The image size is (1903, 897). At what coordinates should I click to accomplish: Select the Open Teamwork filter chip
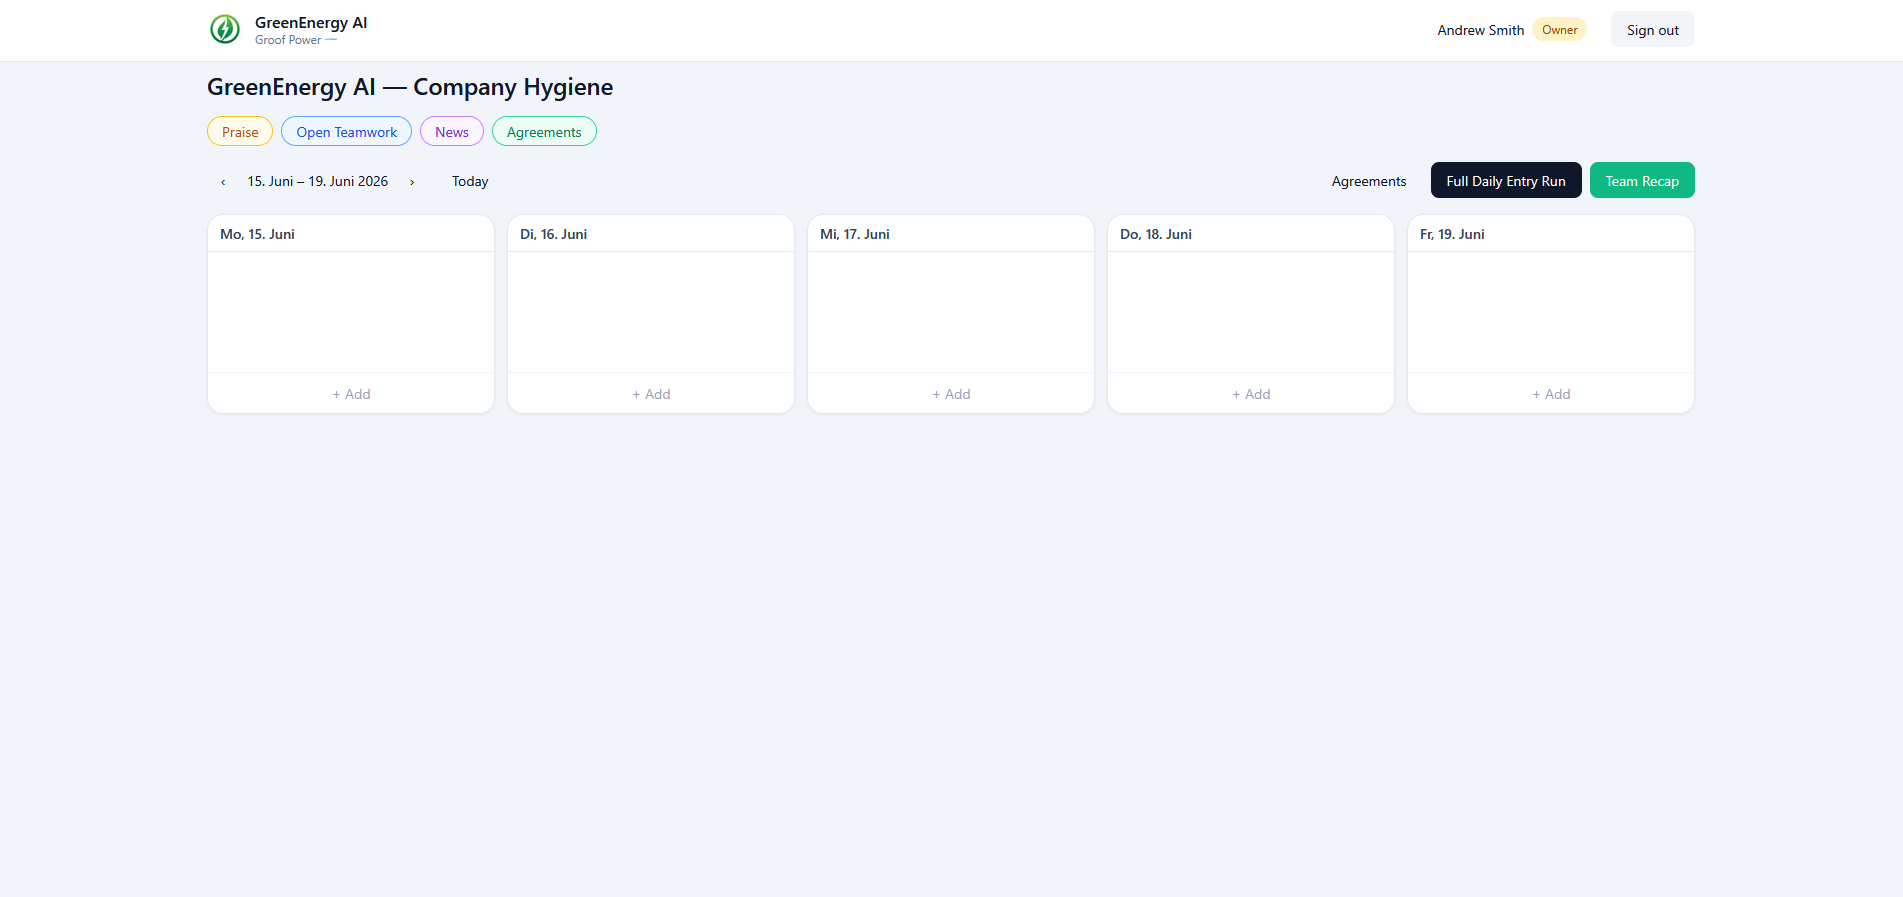(x=346, y=132)
